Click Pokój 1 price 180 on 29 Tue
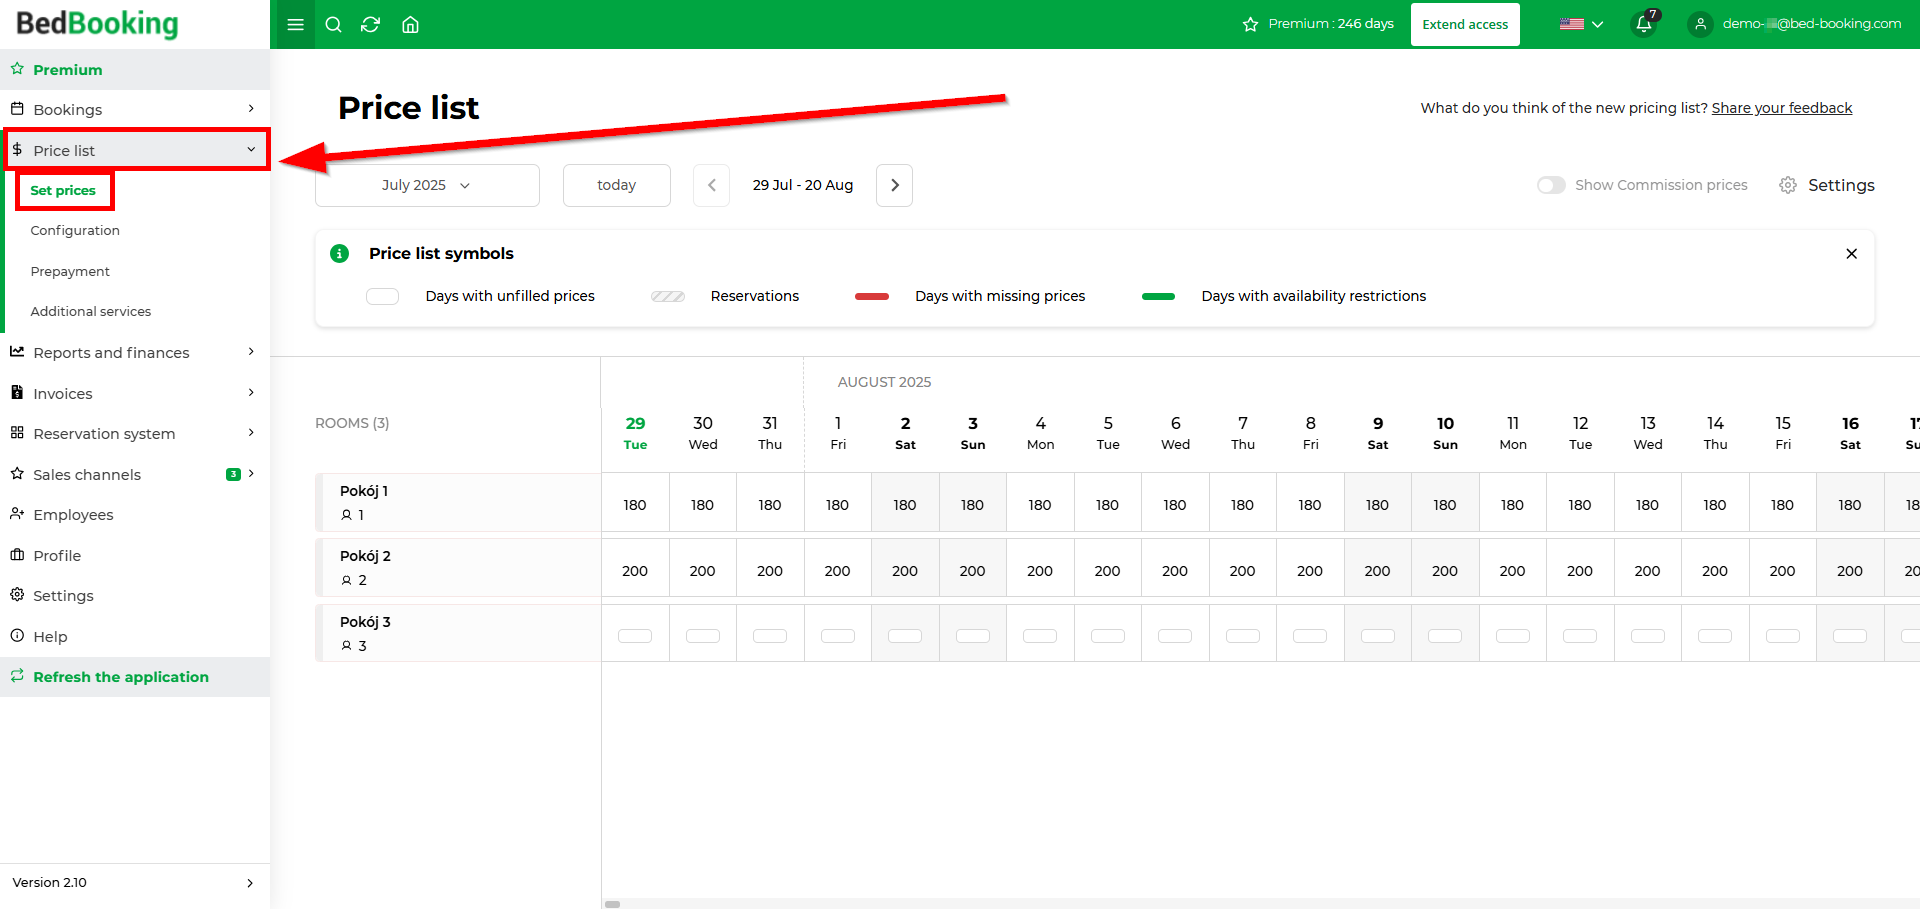Viewport: 1920px width, 909px height. tap(635, 505)
